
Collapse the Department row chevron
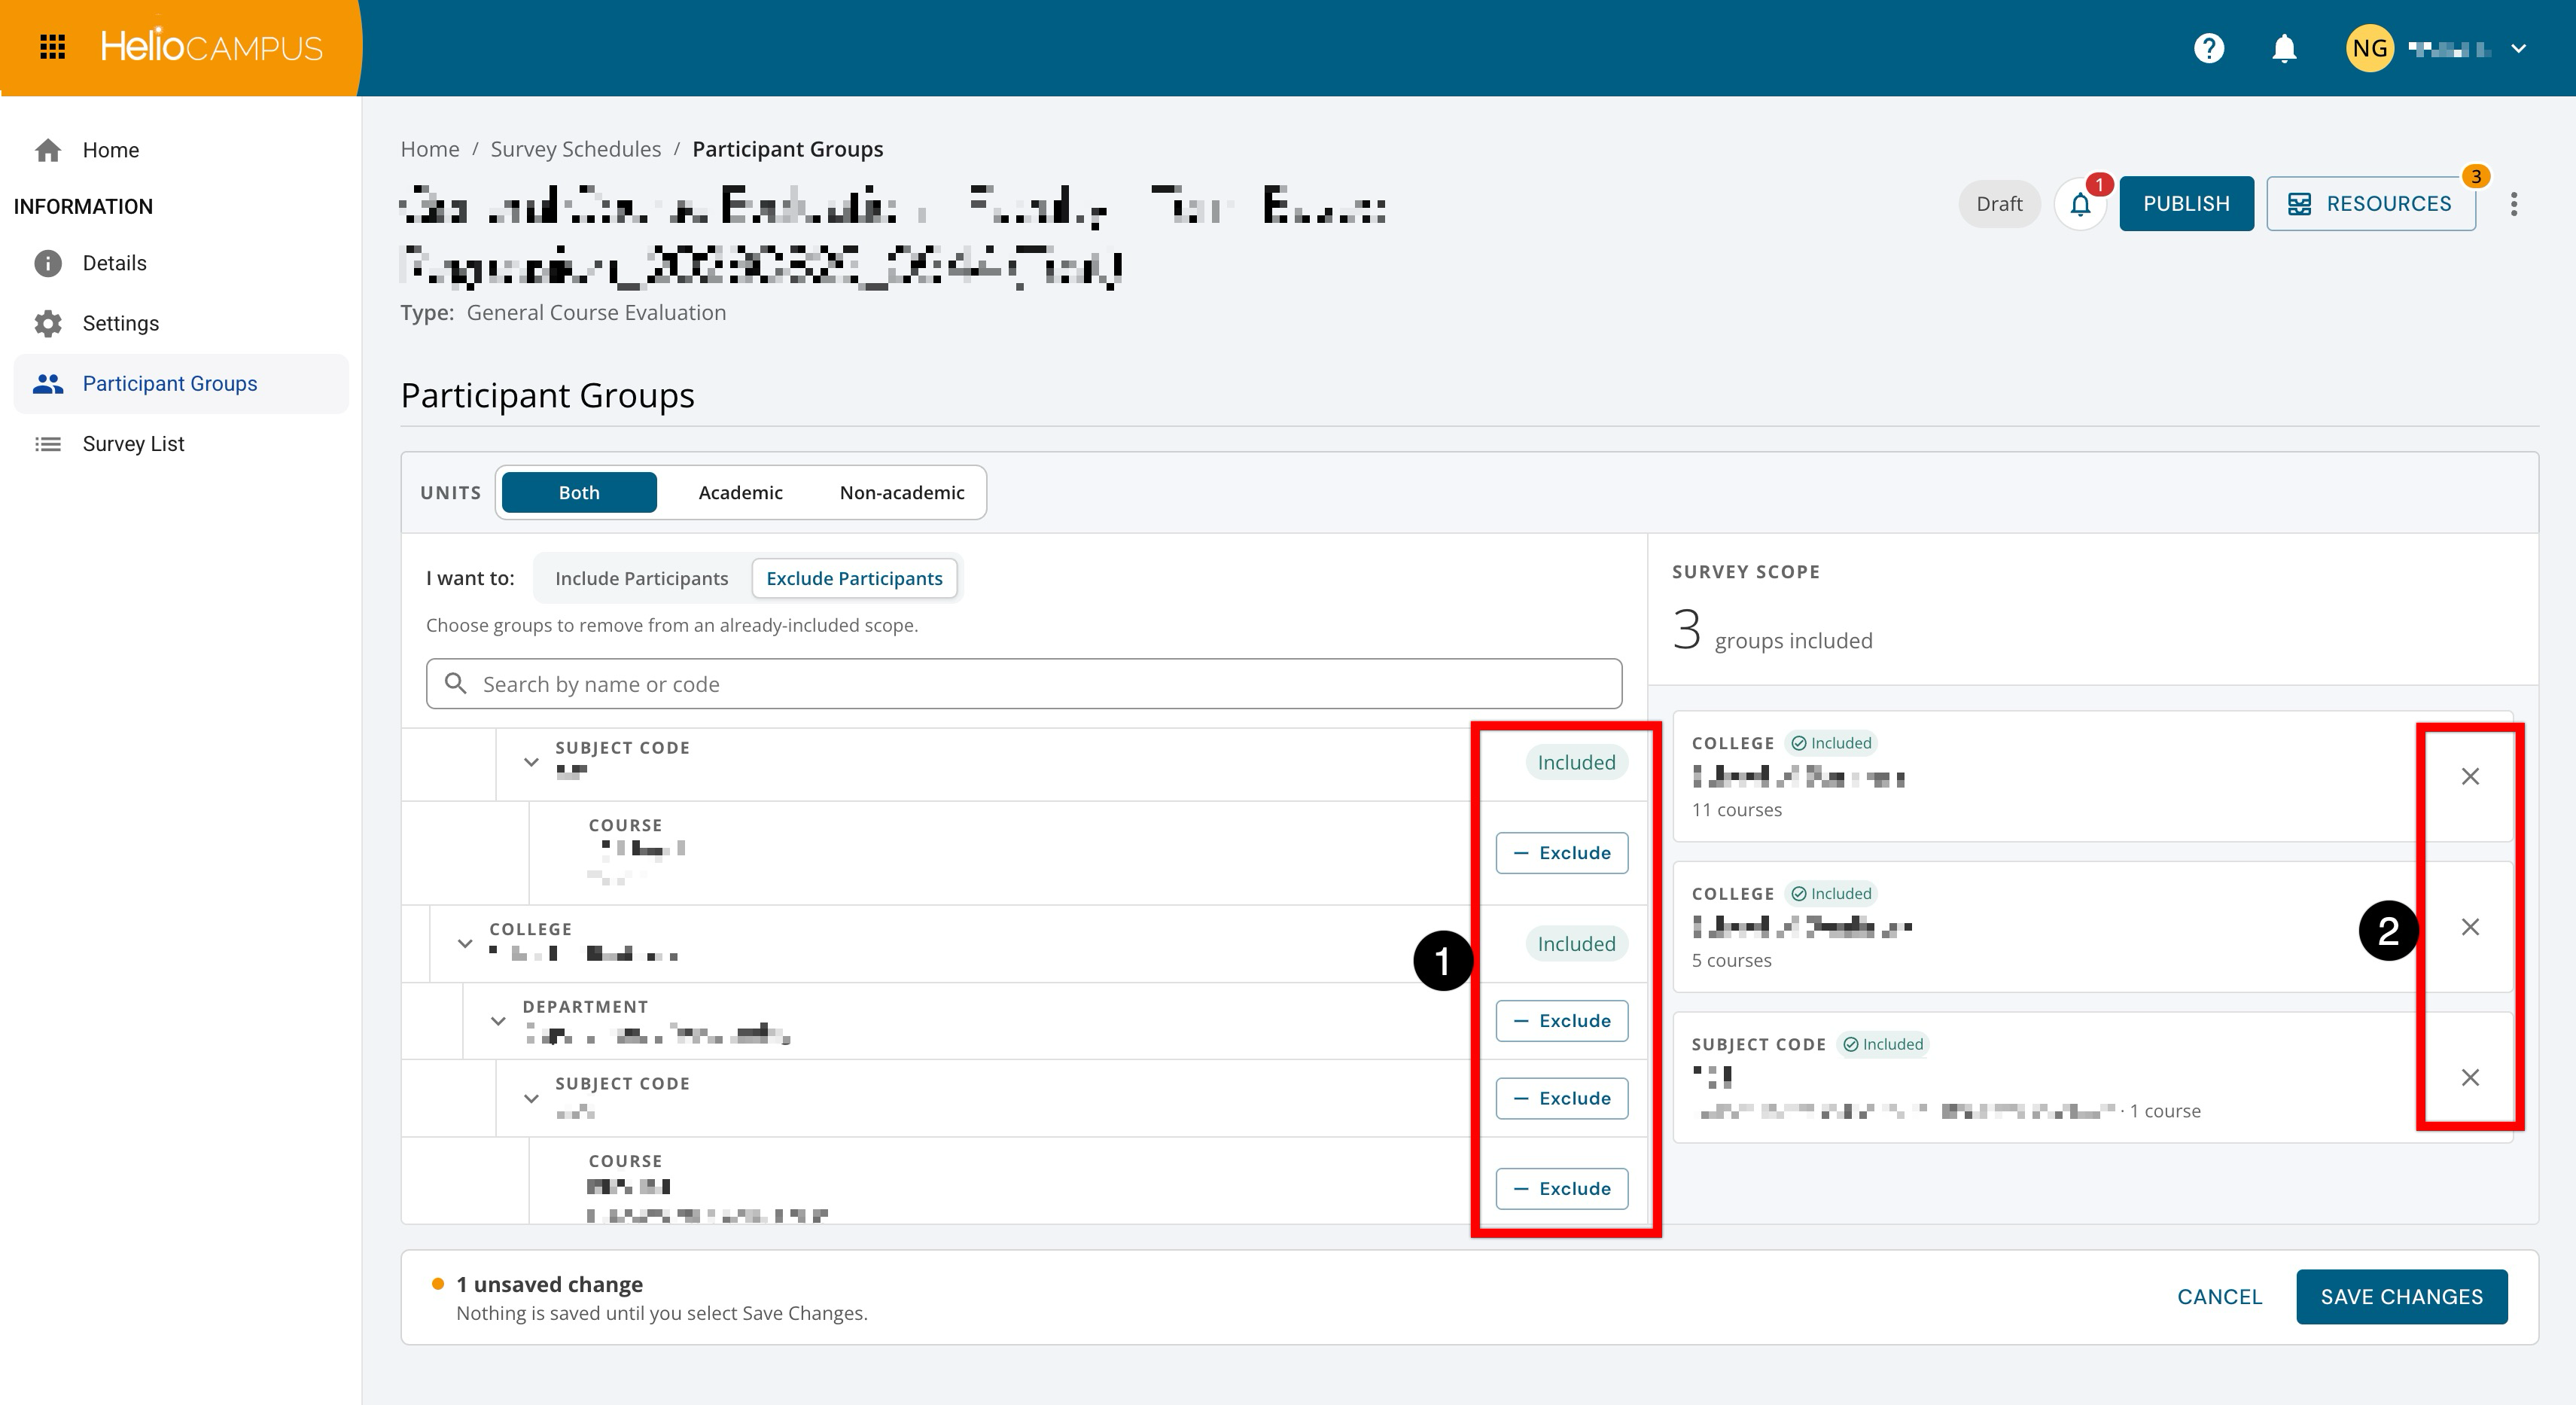click(x=498, y=1022)
